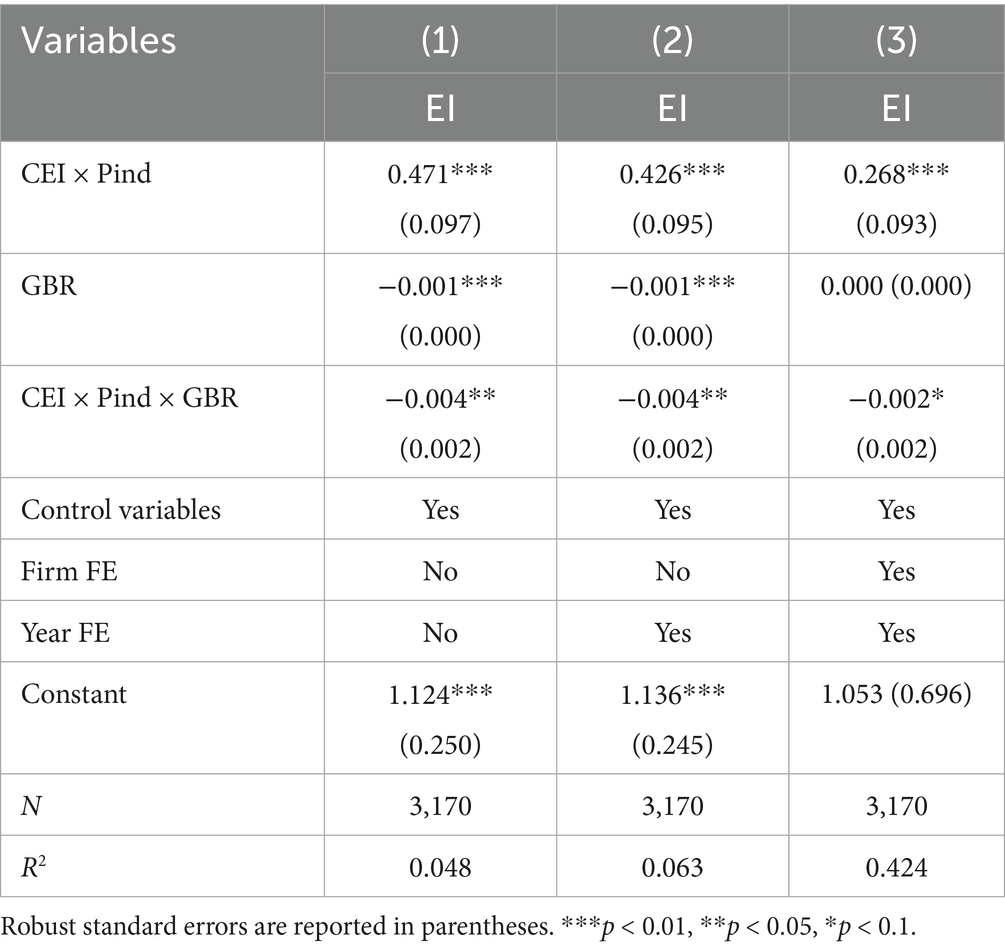Screen dimensions: 1005x951
Task: Click Year FE value No in column (1)
Action: [x=440, y=633]
